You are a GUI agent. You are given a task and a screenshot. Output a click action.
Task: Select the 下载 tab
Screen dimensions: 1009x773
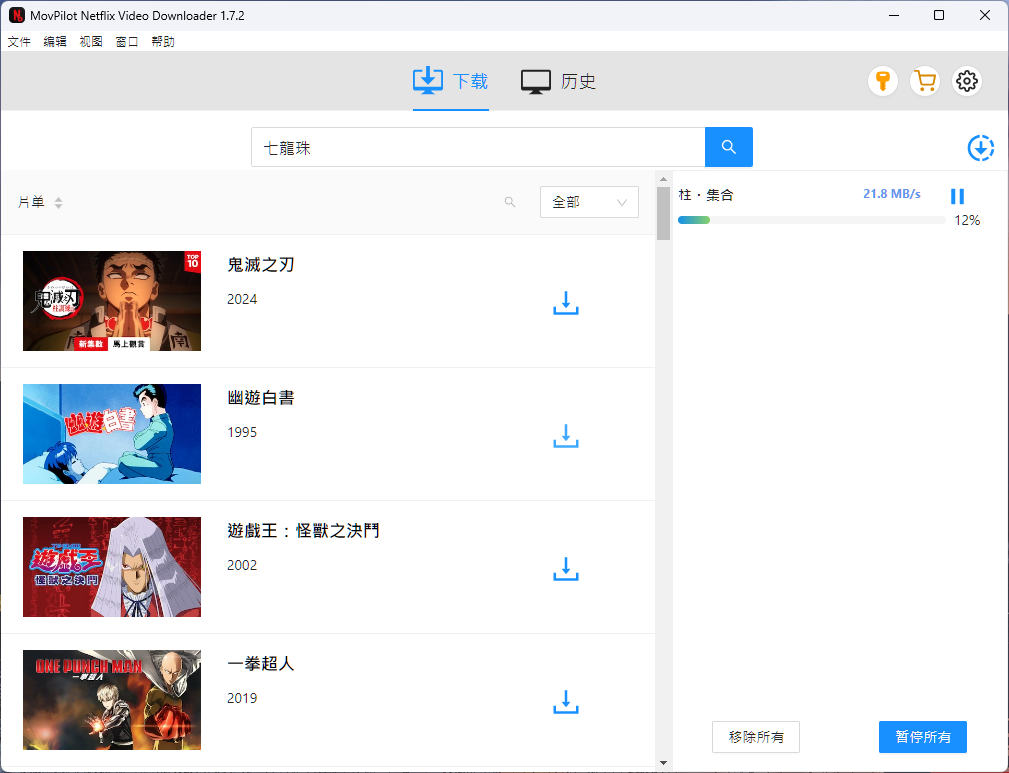451,82
